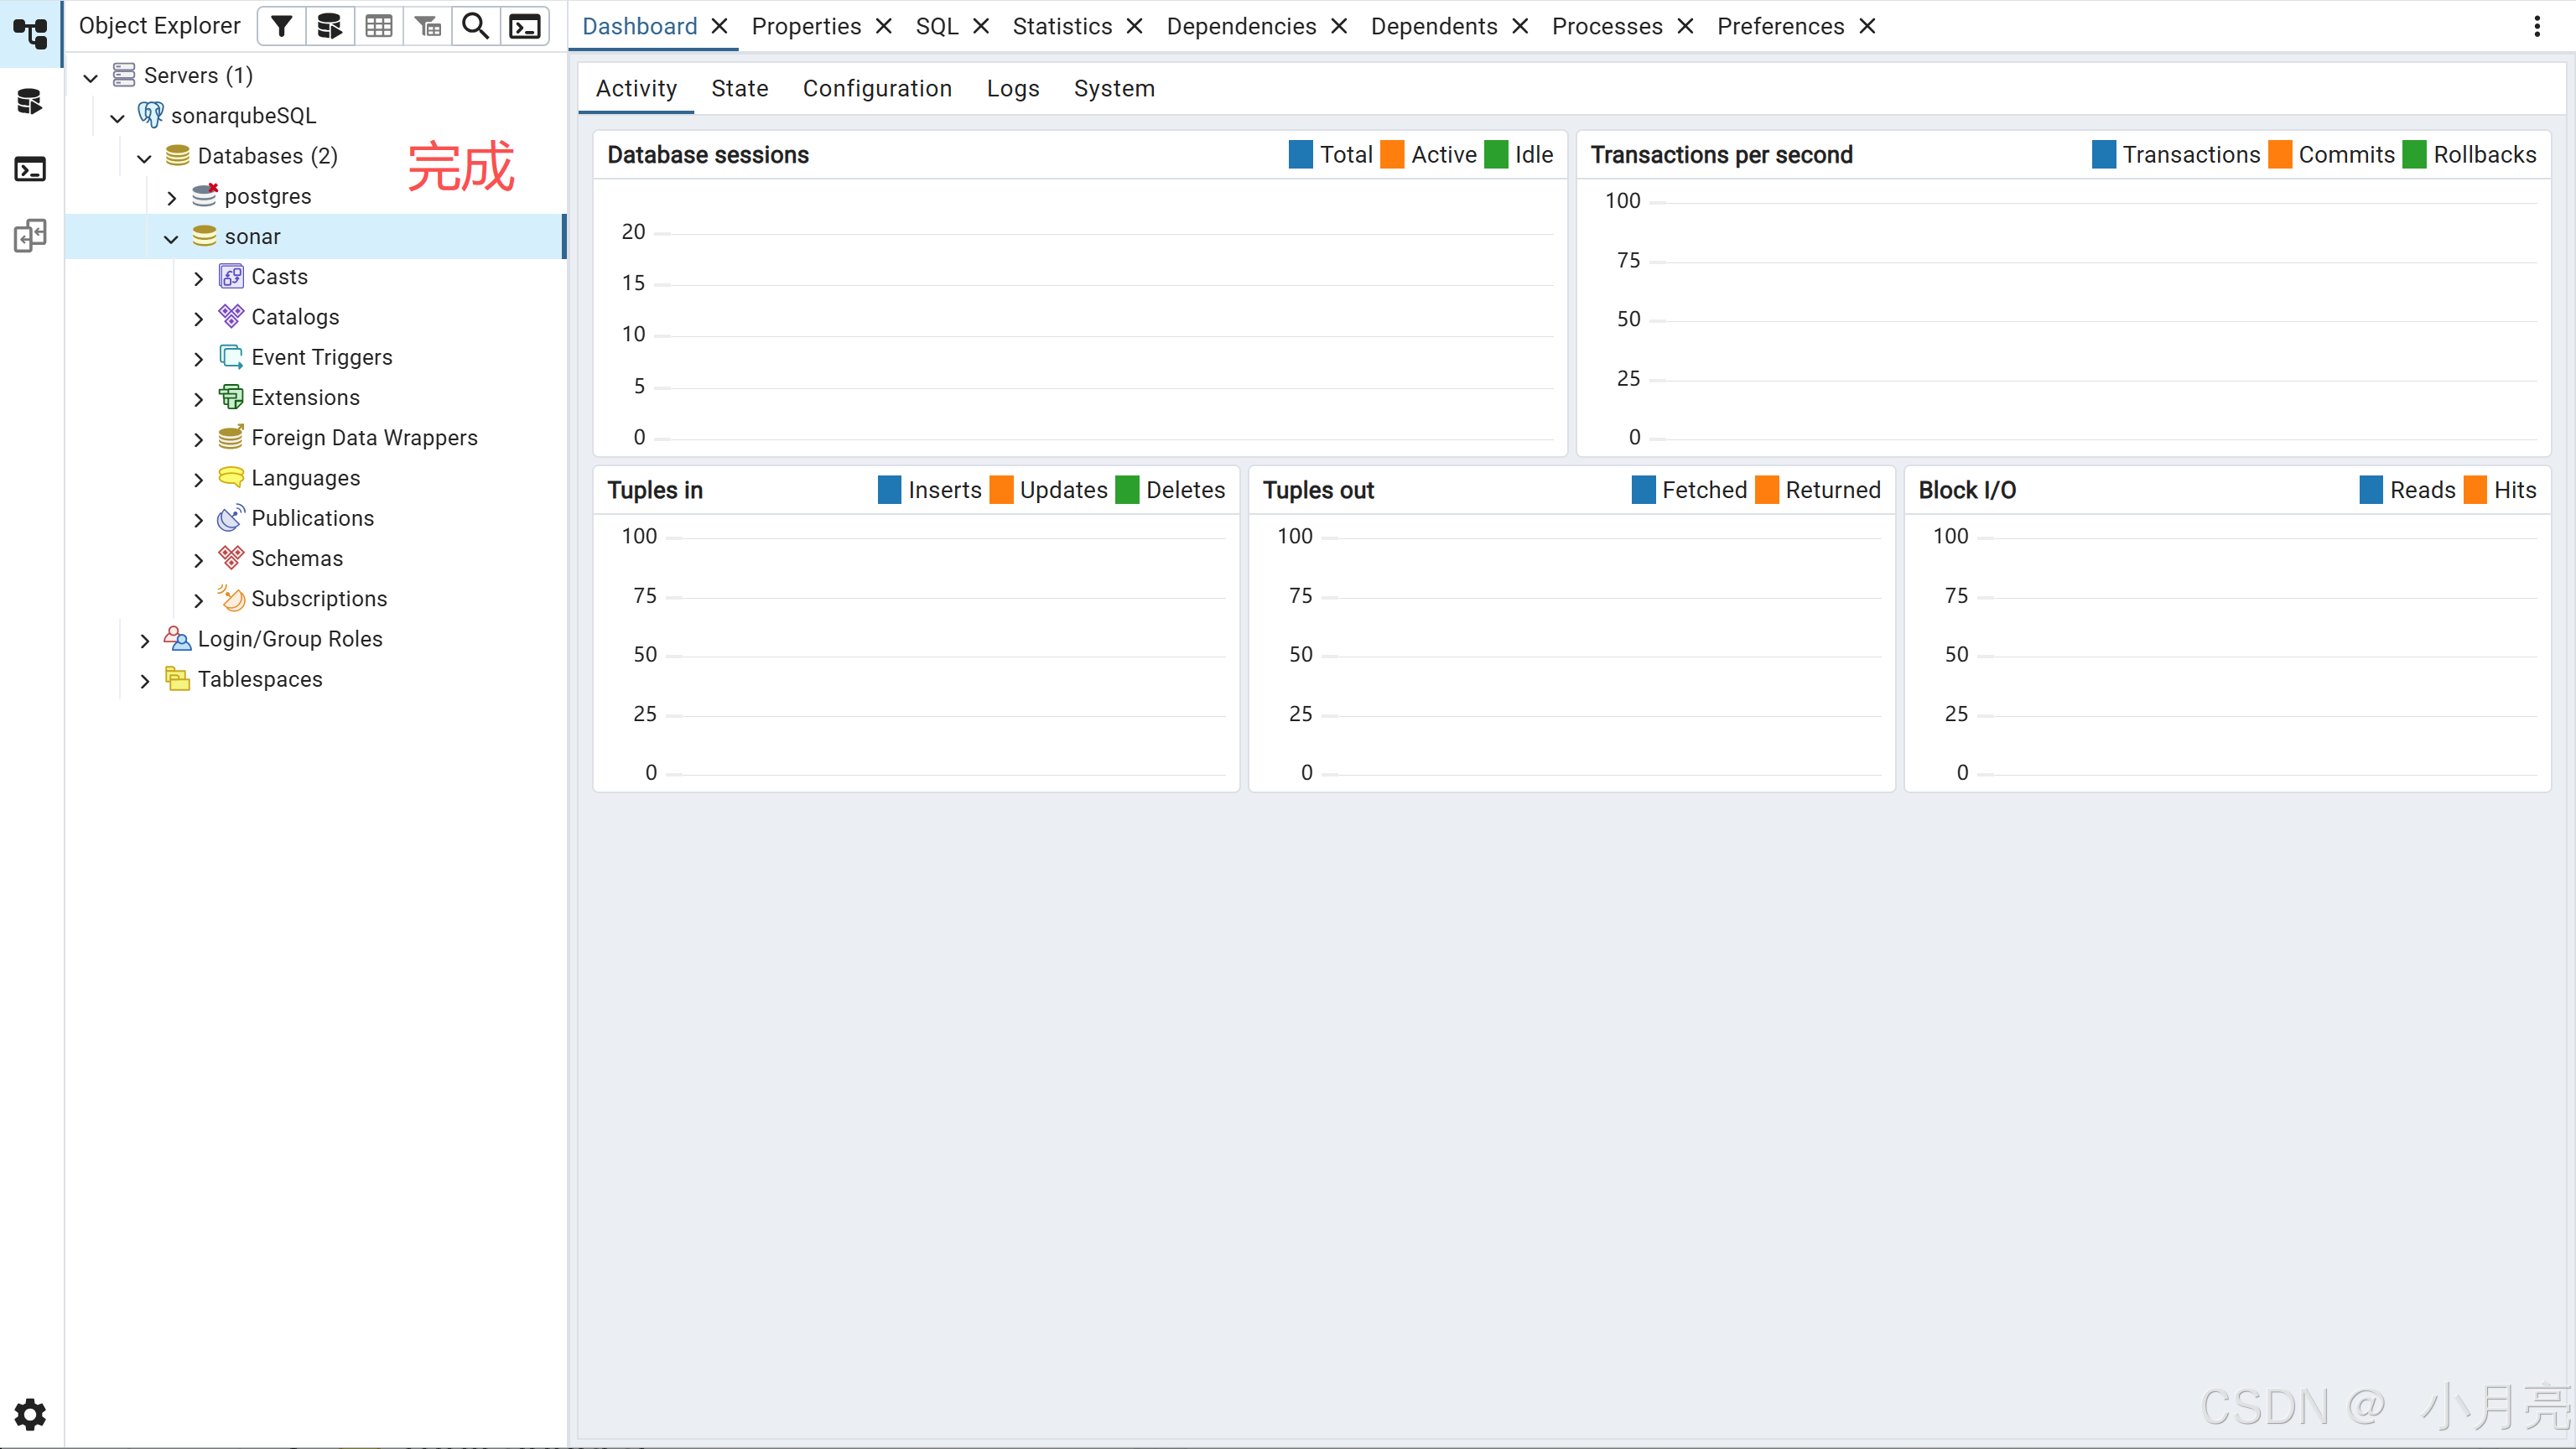Click the Subscriptions node icon
Viewport: 2576px width, 1449px height.
(x=231, y=598)
